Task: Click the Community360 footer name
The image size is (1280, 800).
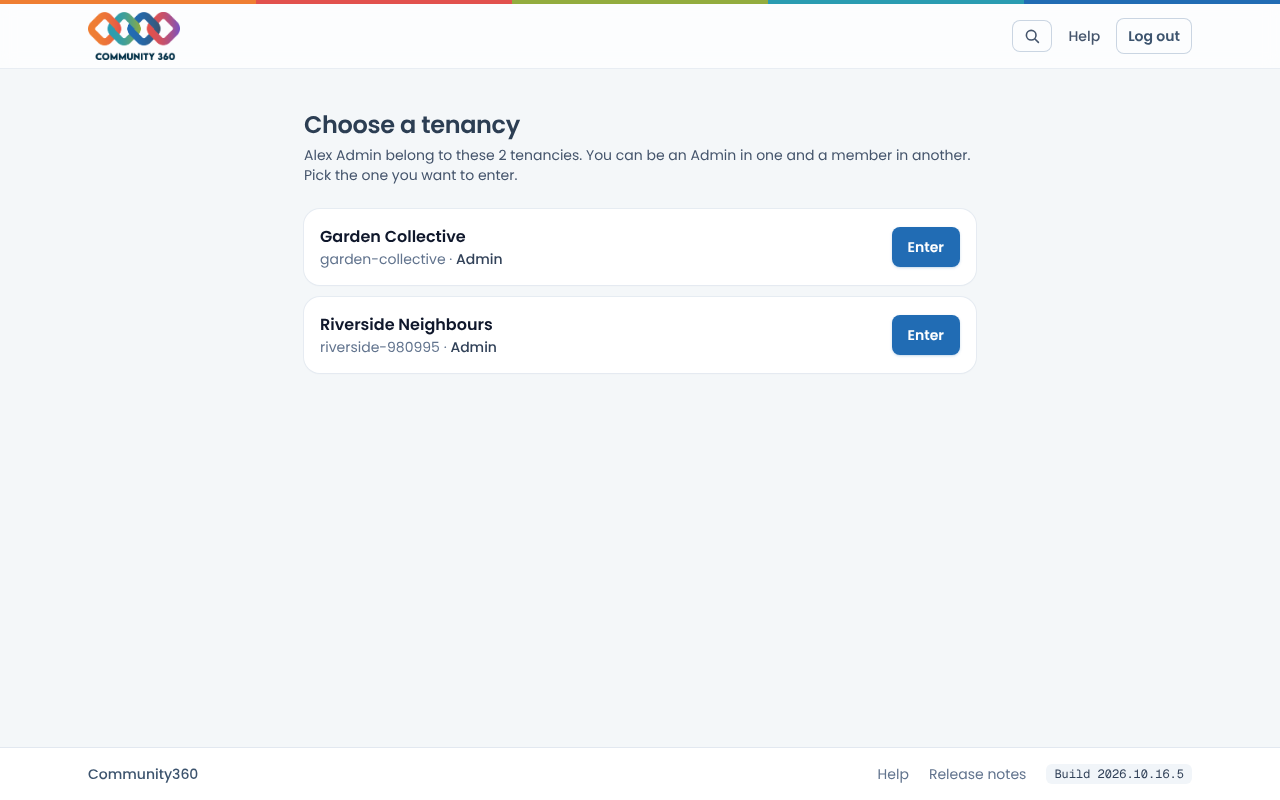Action: [143, 774]
